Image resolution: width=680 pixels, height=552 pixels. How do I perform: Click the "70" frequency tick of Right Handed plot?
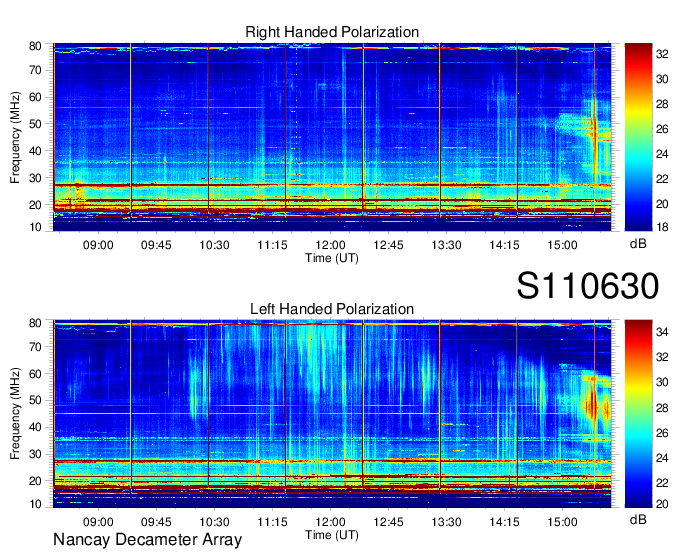coord(35,70)
